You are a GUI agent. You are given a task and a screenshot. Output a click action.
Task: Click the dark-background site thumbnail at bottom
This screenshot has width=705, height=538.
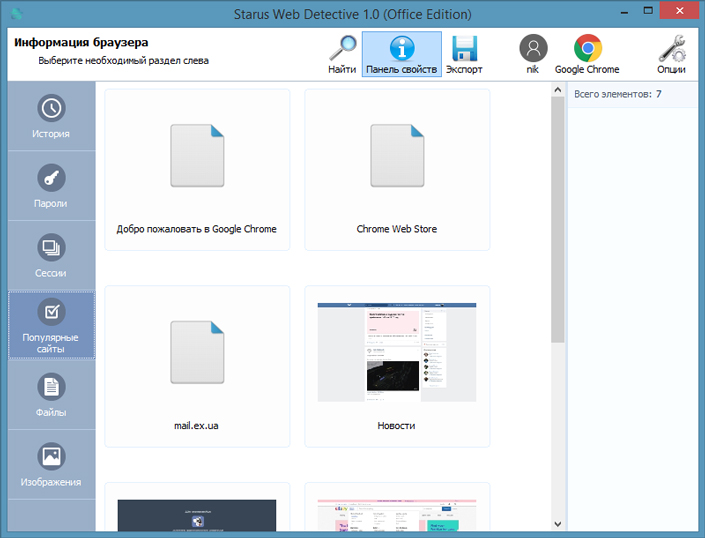pos(197,515)
